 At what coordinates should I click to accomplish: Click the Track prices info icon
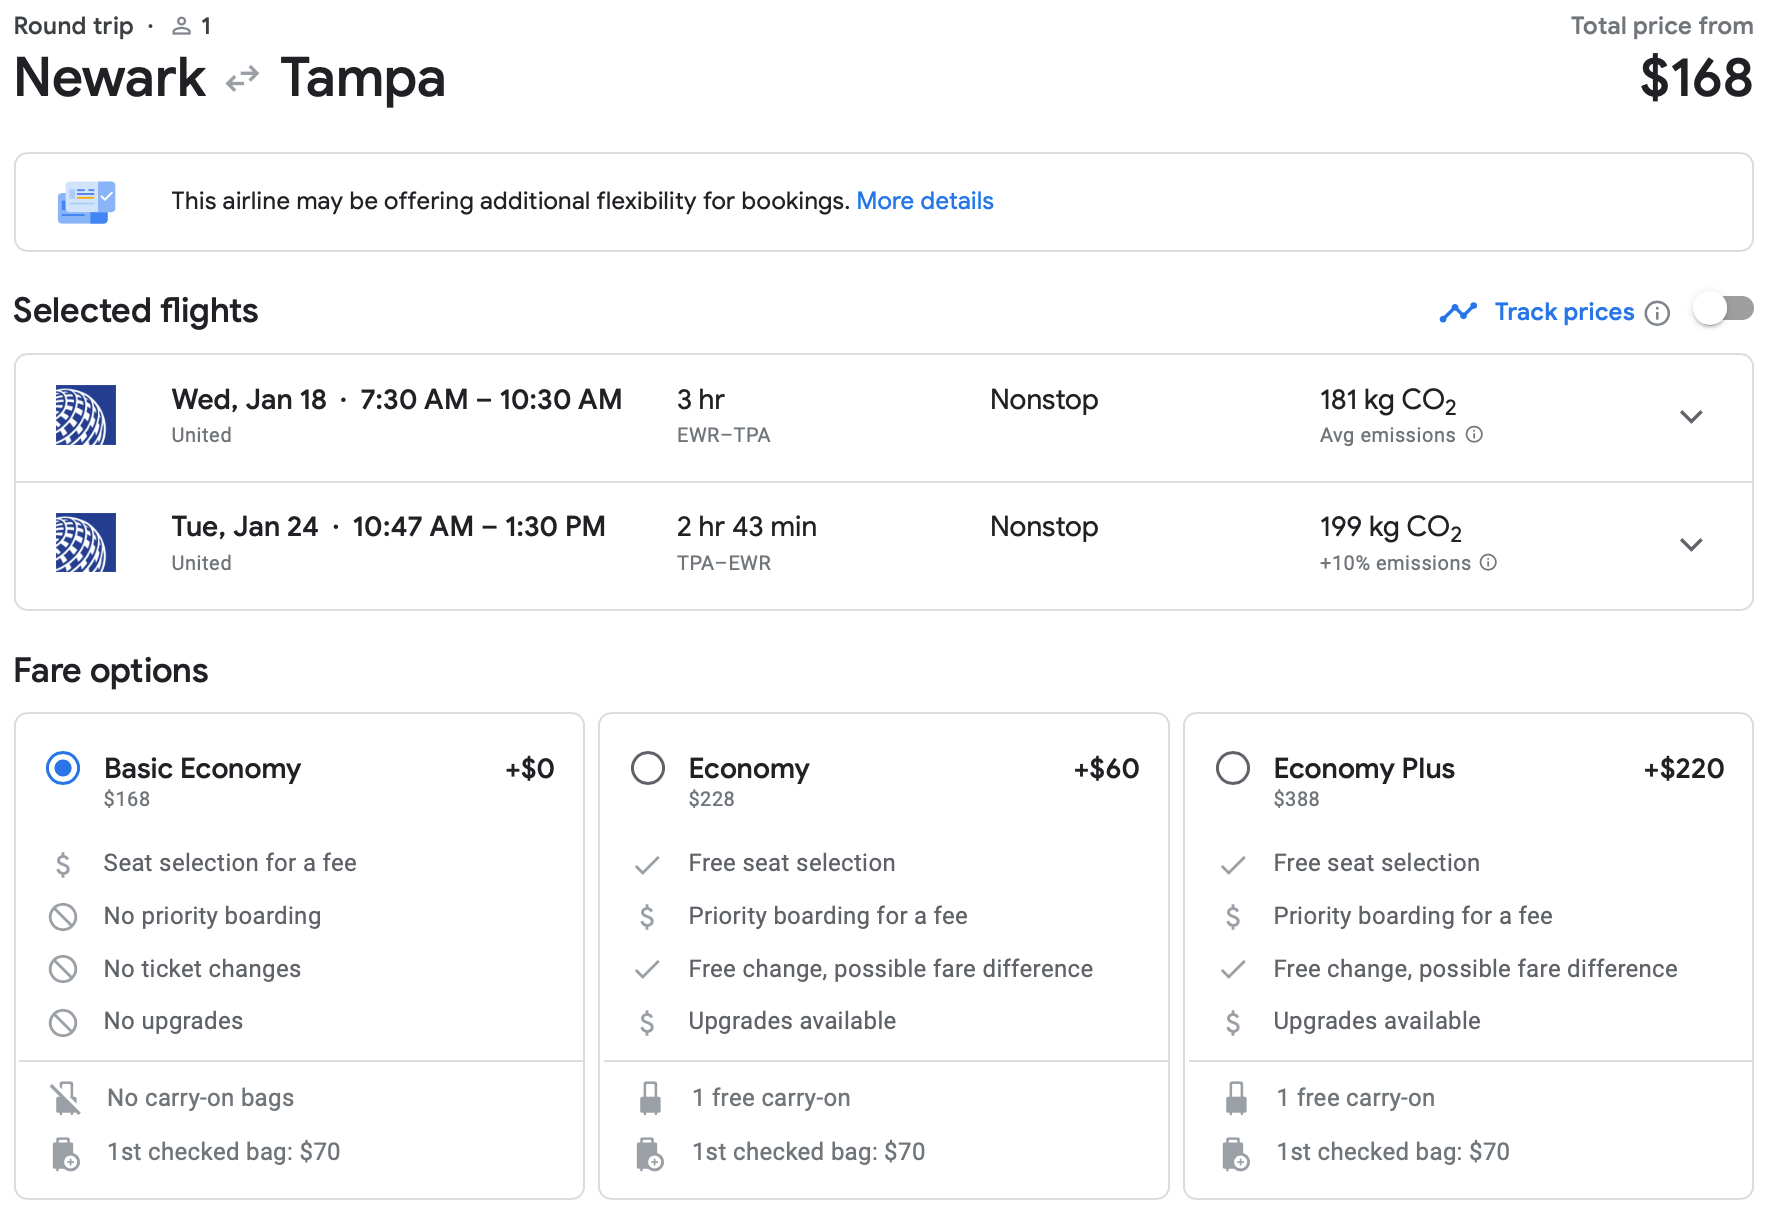tap(1657, 313)
